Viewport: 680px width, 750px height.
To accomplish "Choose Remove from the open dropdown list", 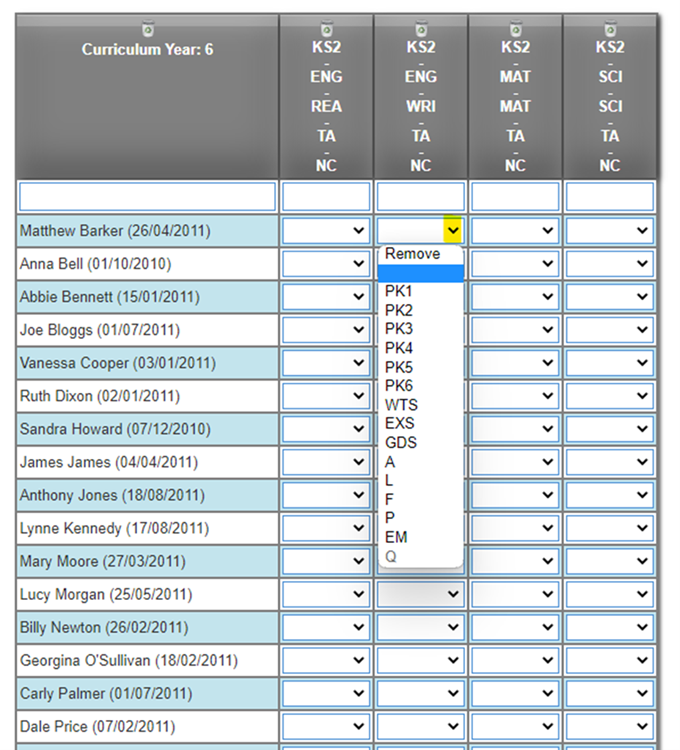I will 412,254.
